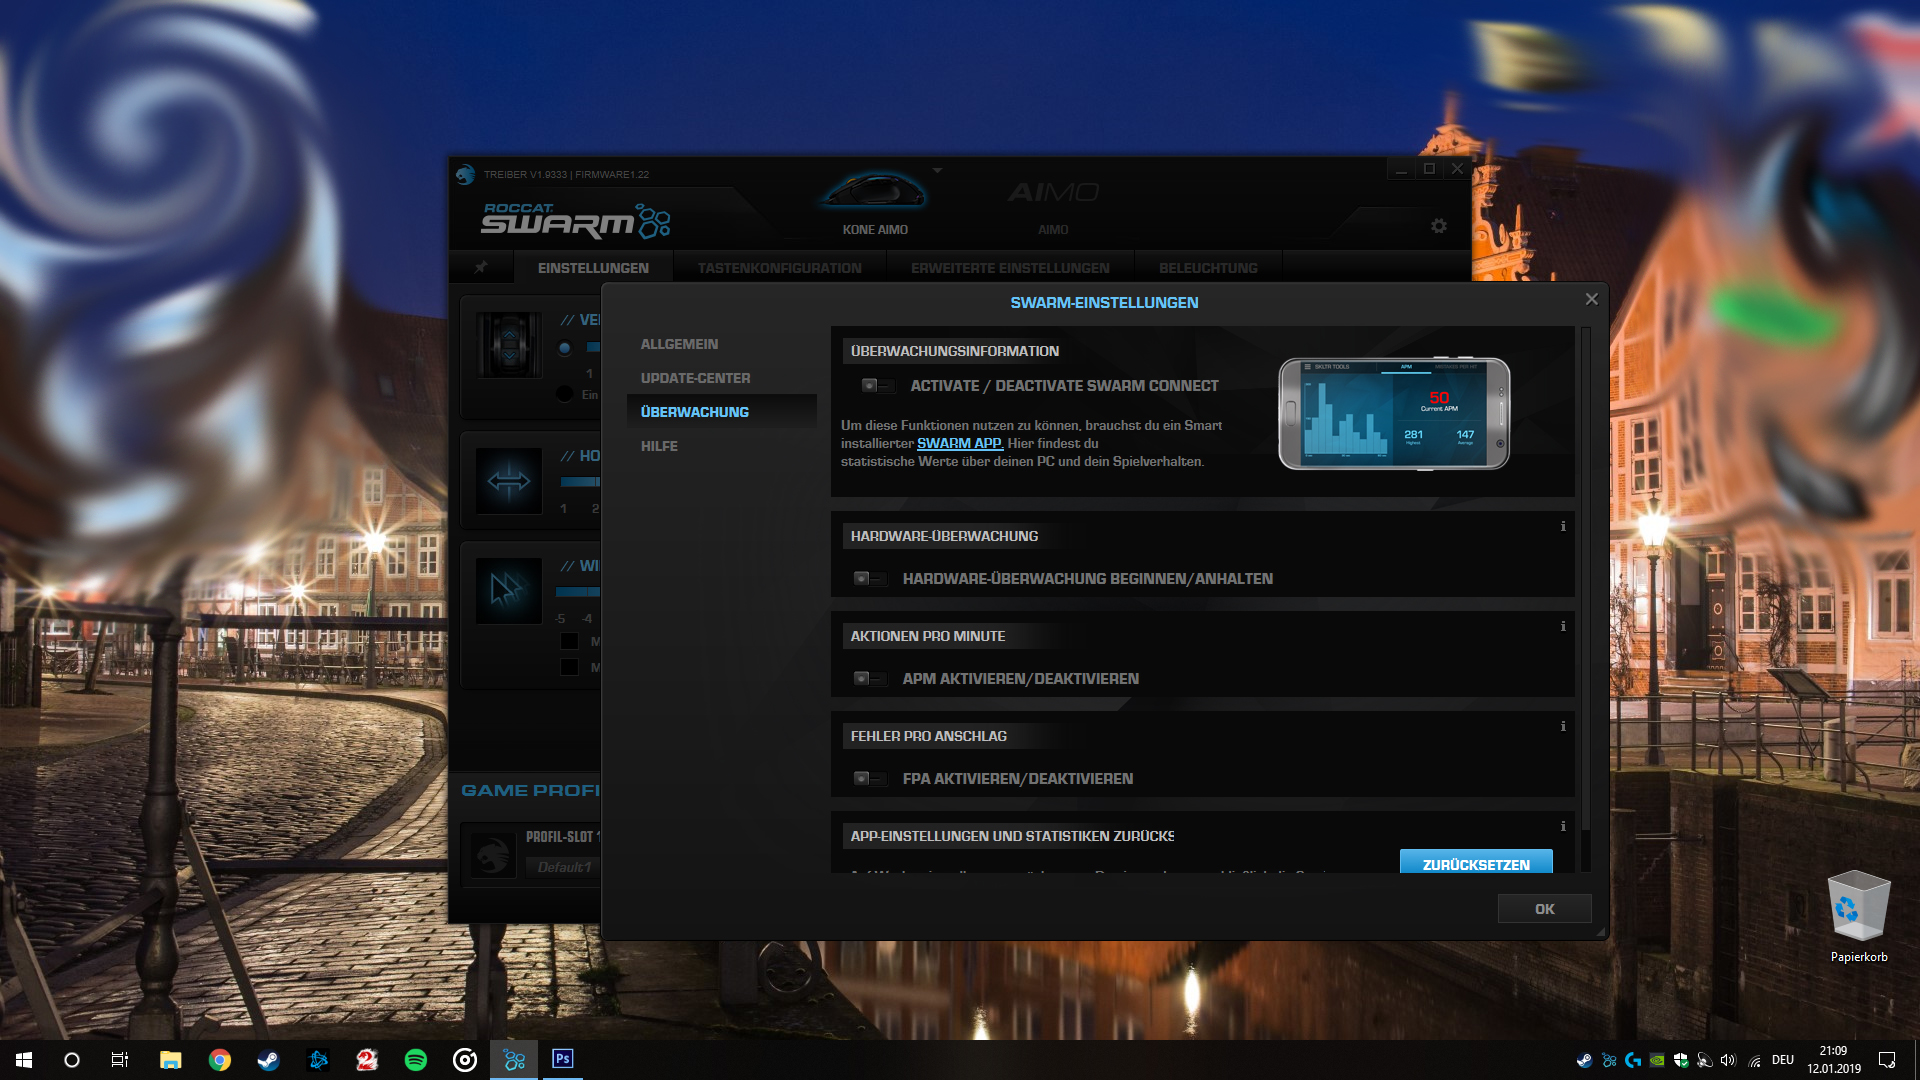Click the Zurücksetzen button
This screenshot has height=1080, width=1920.
tap(1475, 863)
